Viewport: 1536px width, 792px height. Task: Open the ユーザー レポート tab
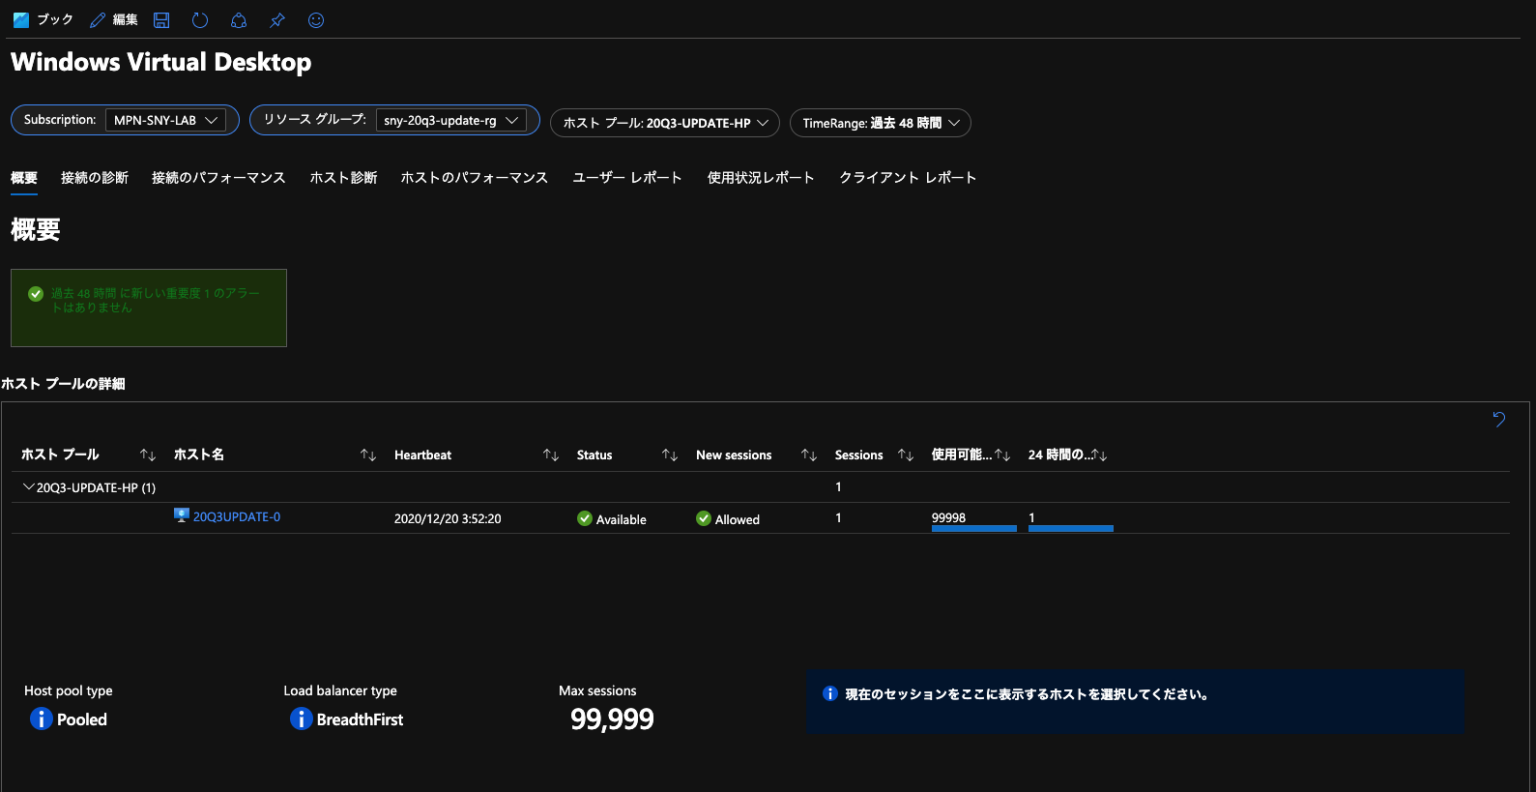(627, 177)
